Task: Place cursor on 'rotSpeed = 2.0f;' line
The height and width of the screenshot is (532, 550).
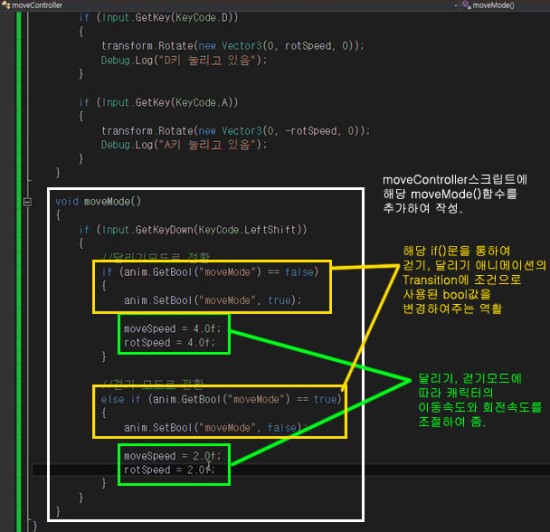Action: click(x=169, y=470)
